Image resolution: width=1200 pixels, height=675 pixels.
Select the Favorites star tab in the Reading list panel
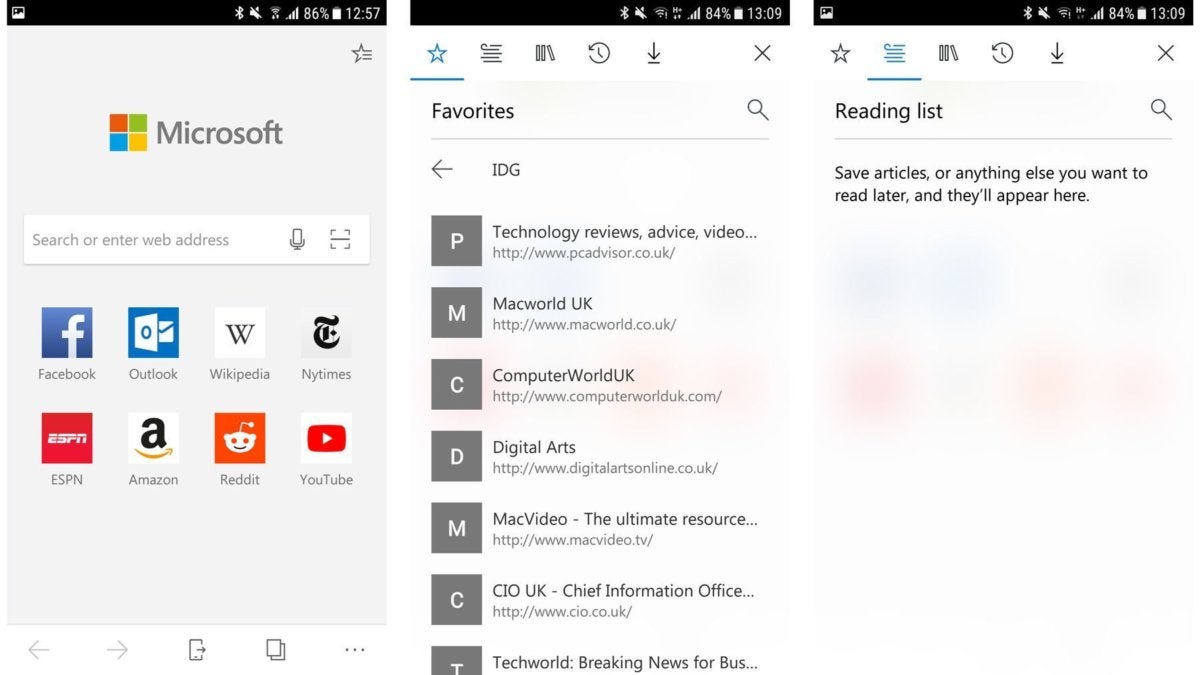pyautogui.click(x=840, y=53)
